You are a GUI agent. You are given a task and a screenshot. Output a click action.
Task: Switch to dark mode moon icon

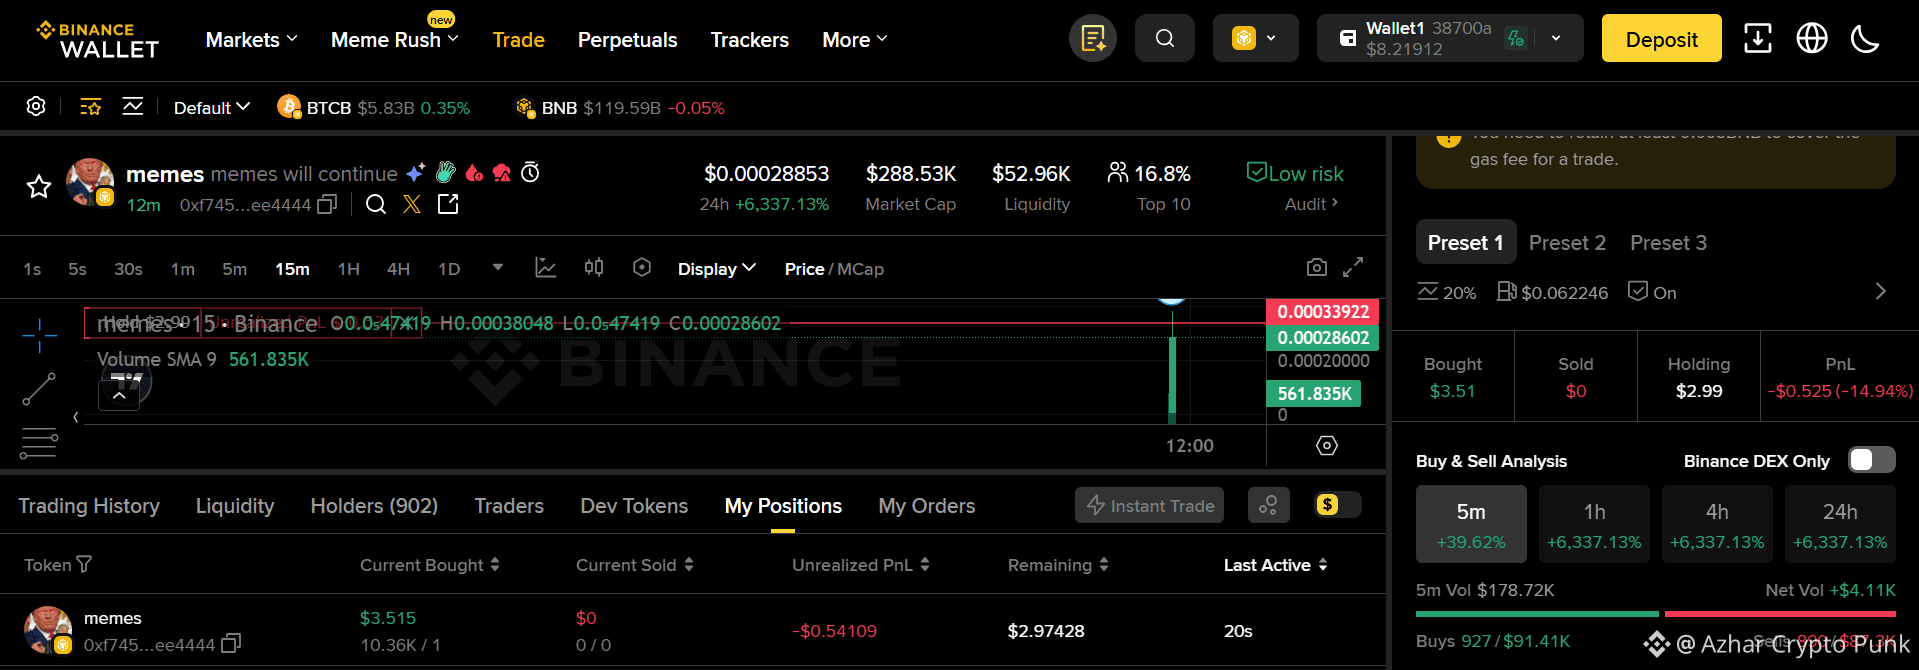(1865, 39)
